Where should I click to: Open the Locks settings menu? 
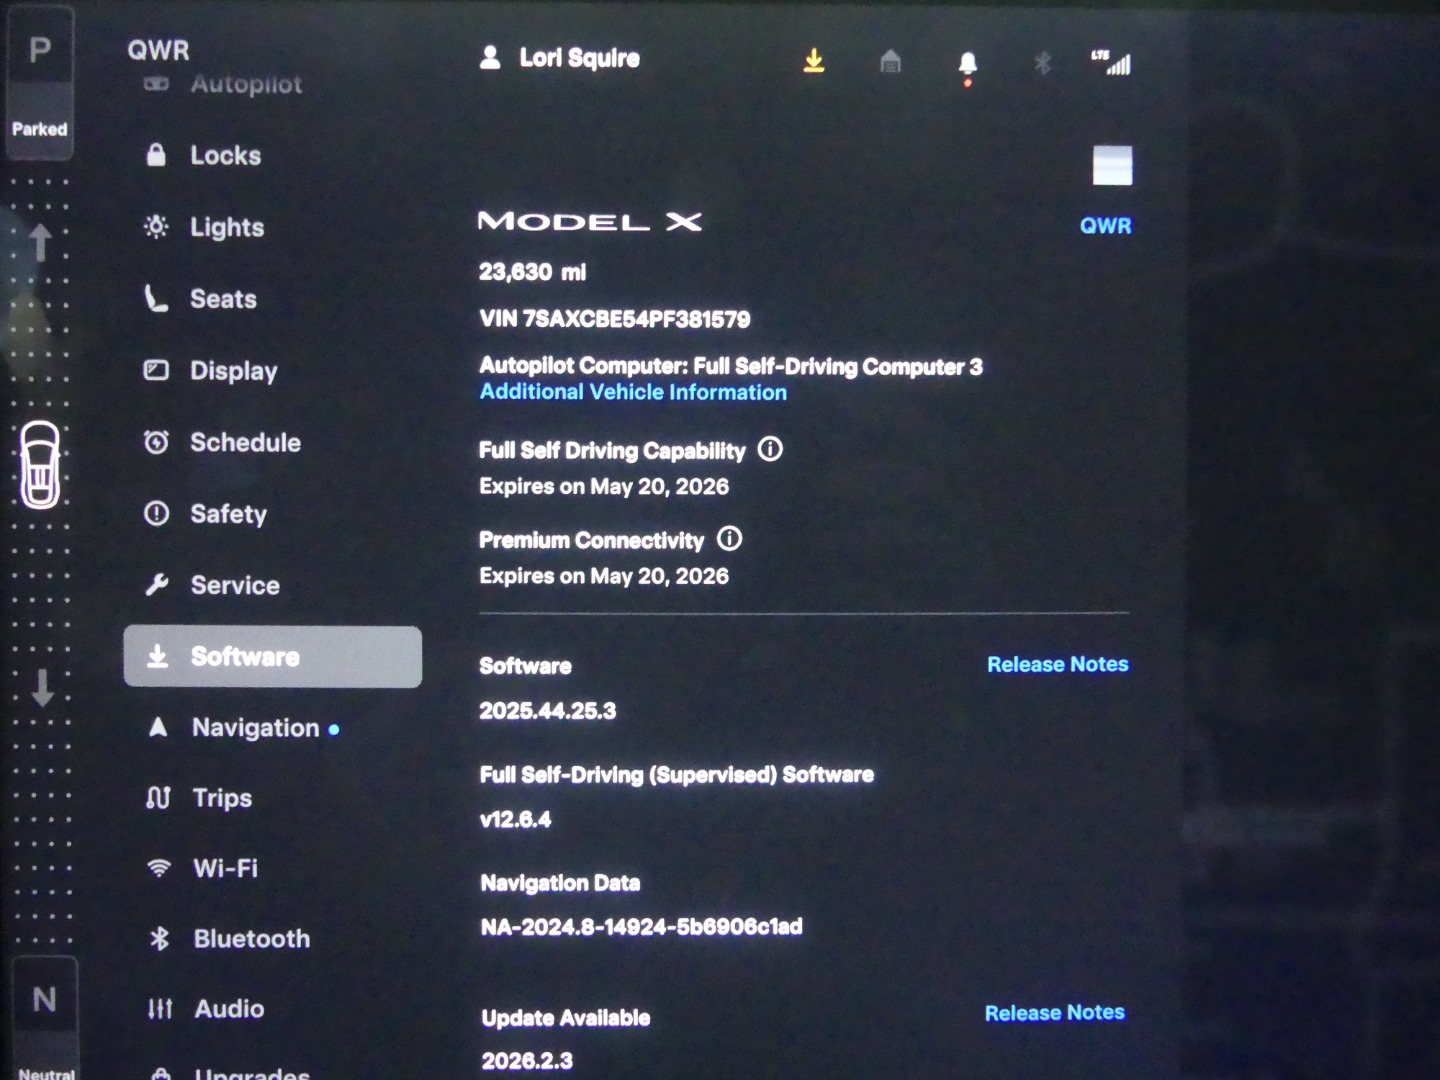[225, 155]
